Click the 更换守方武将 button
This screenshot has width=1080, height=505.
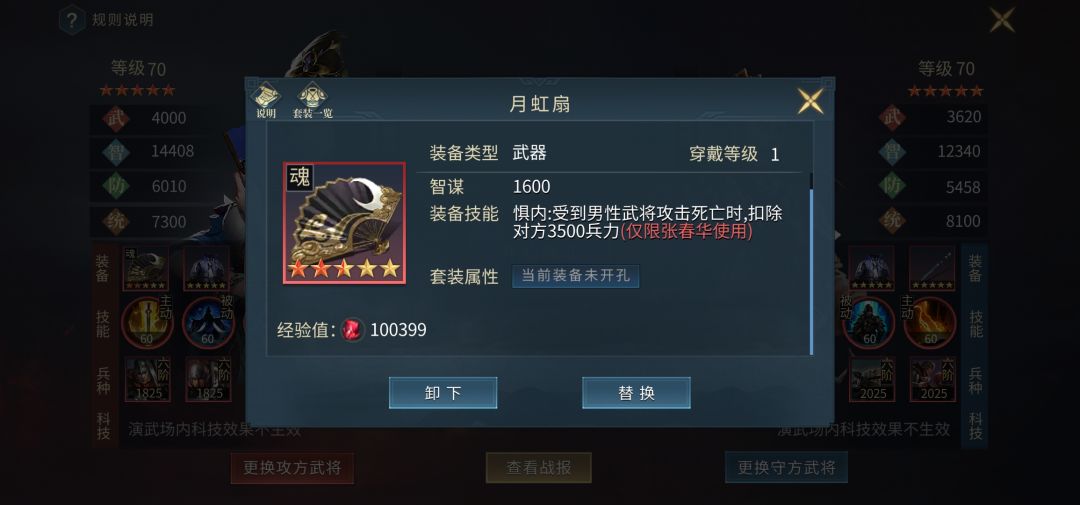pos(786,468)
